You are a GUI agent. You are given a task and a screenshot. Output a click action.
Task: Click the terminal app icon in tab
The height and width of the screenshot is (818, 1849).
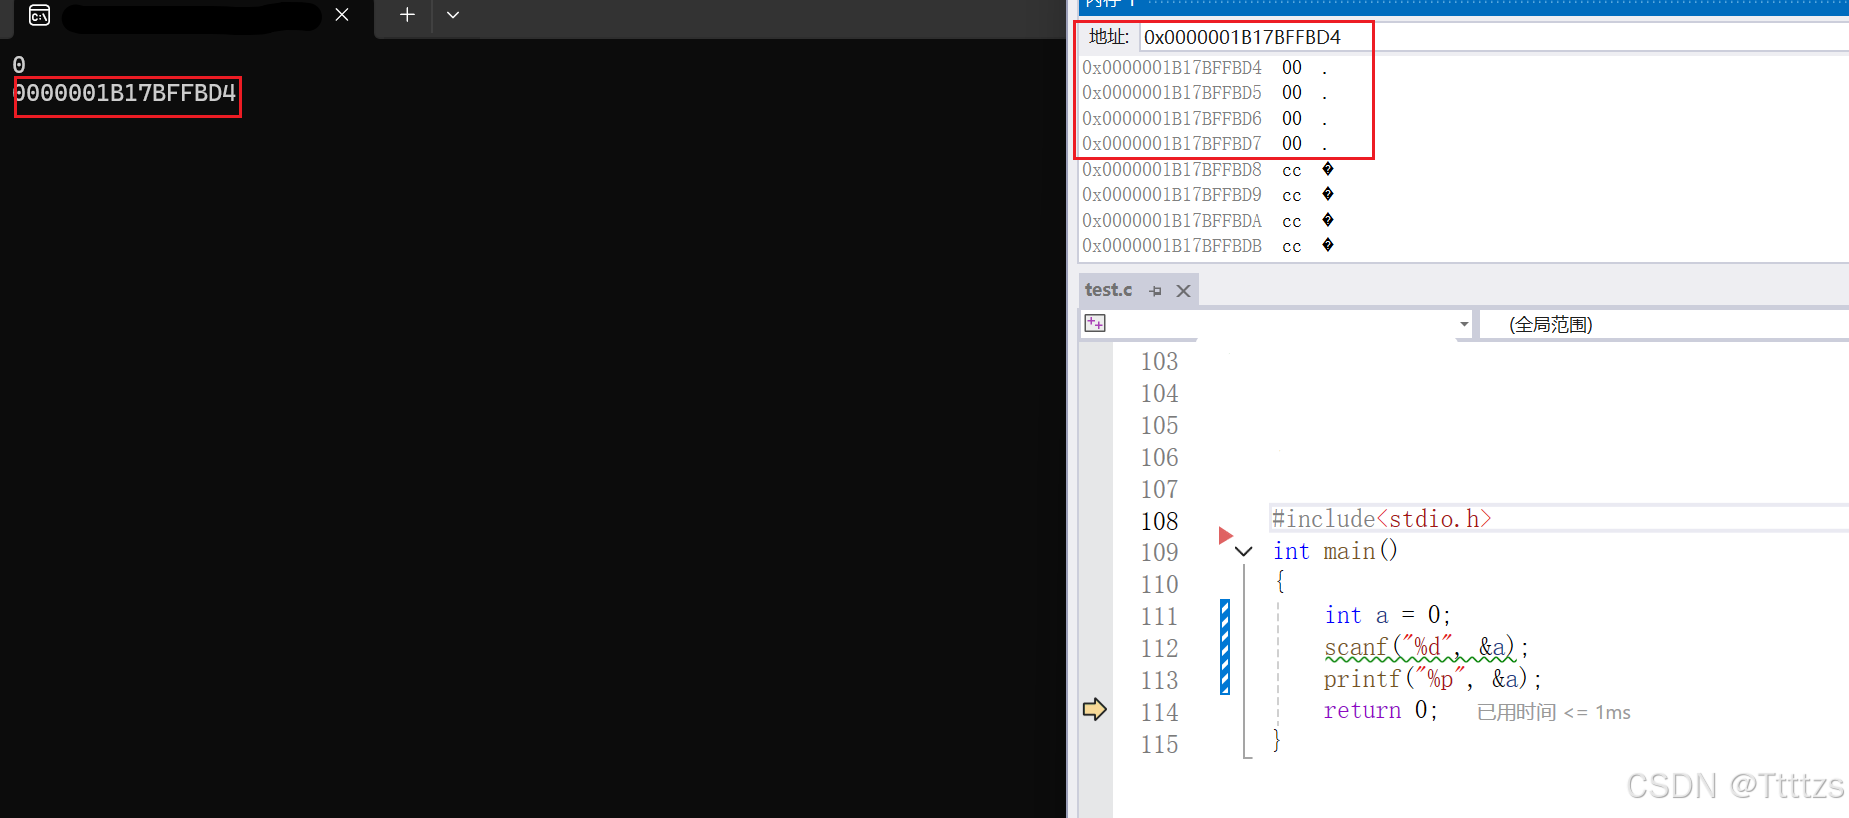click(x=39, y=15)
